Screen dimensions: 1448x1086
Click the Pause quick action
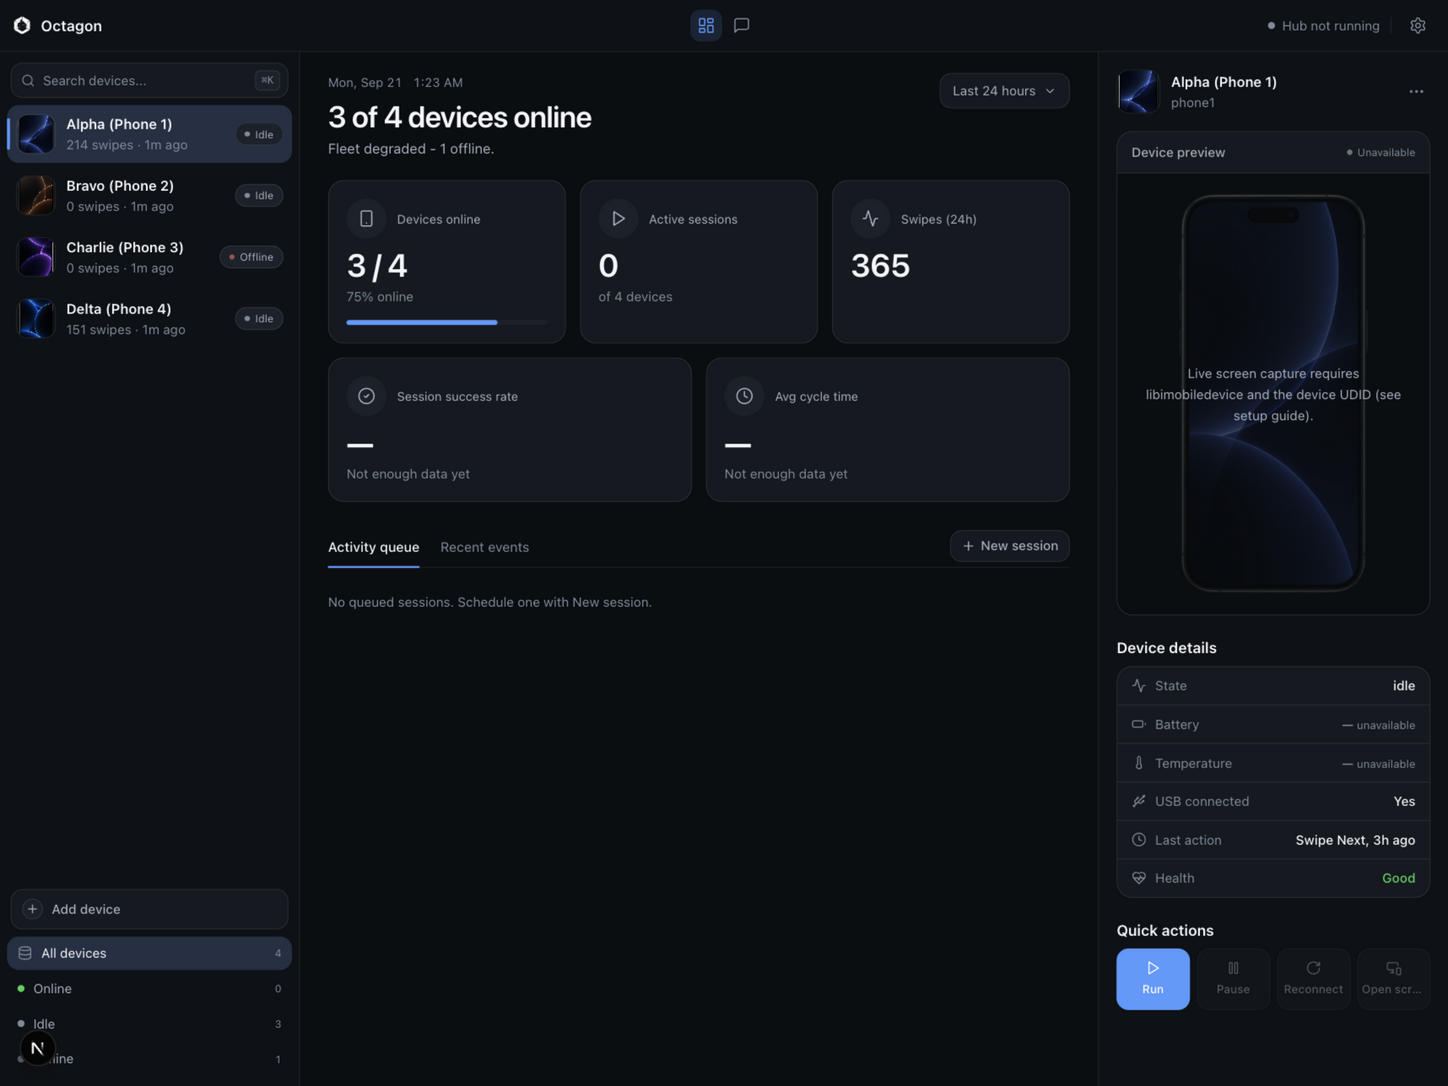1233,979
